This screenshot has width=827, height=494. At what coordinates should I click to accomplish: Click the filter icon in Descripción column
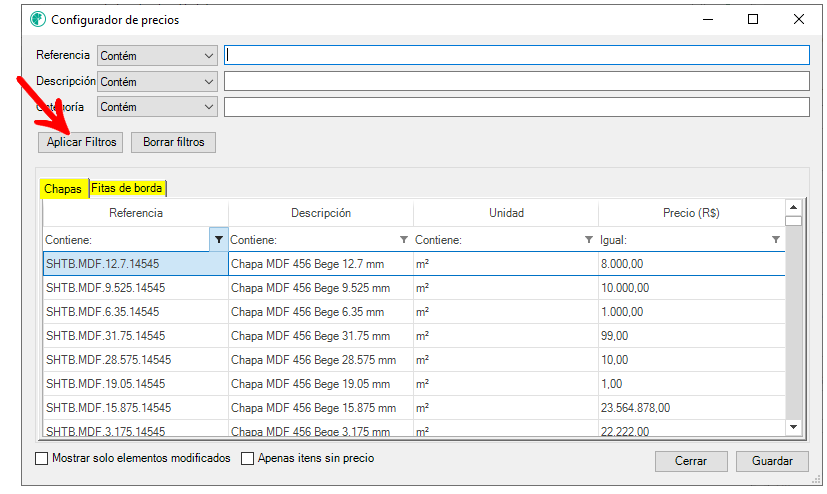click(x=404, y=240)
